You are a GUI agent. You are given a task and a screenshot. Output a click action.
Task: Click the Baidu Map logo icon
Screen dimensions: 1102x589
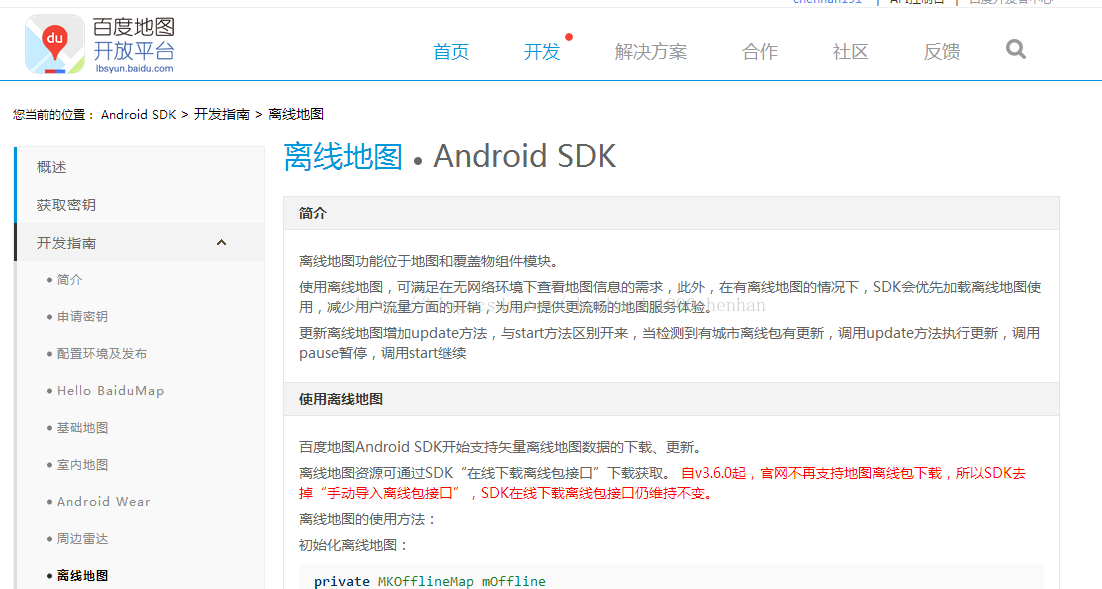55,44
